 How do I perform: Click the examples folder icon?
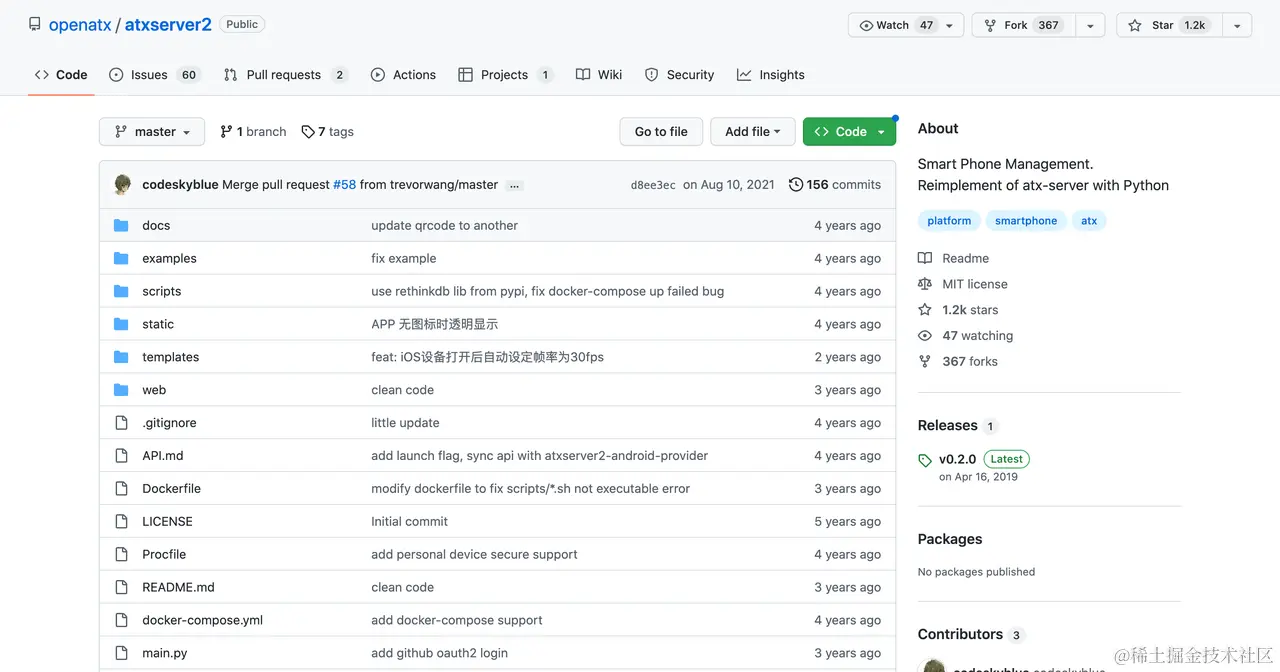(x=121, y=258)
